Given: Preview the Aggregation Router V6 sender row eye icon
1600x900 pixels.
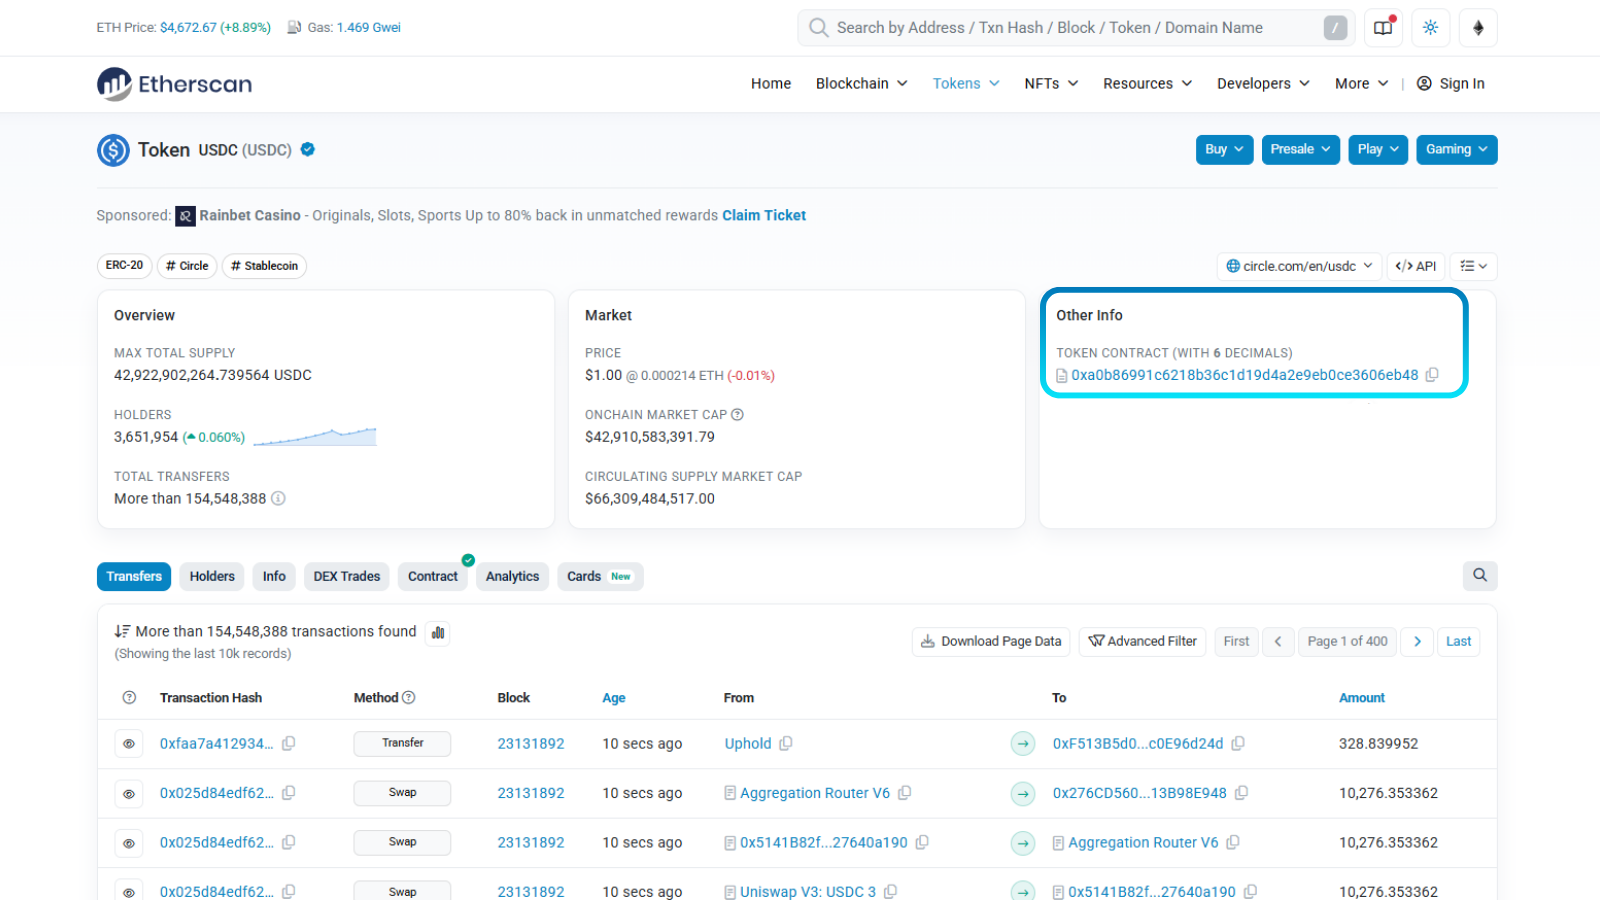Looking at the screenshot, I should pos(129,794).
